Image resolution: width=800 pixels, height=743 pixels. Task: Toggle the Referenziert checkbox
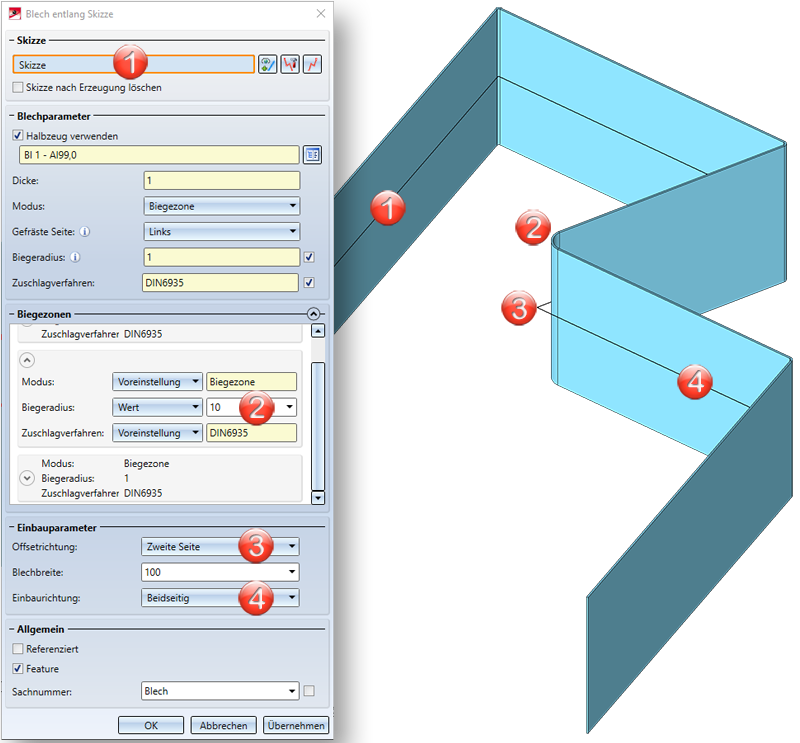(18, 649)
